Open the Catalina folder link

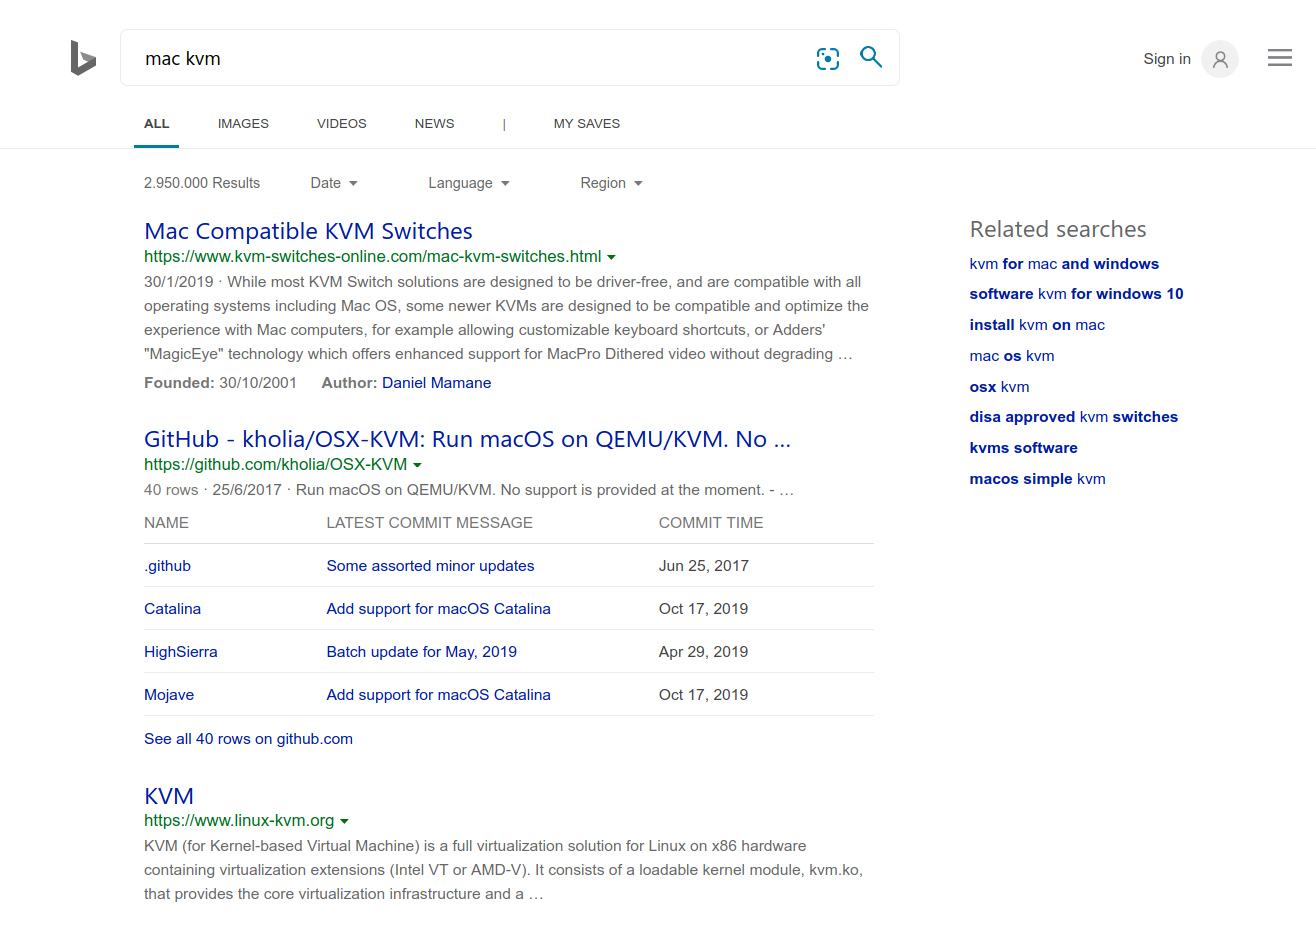tap(172, 609)
